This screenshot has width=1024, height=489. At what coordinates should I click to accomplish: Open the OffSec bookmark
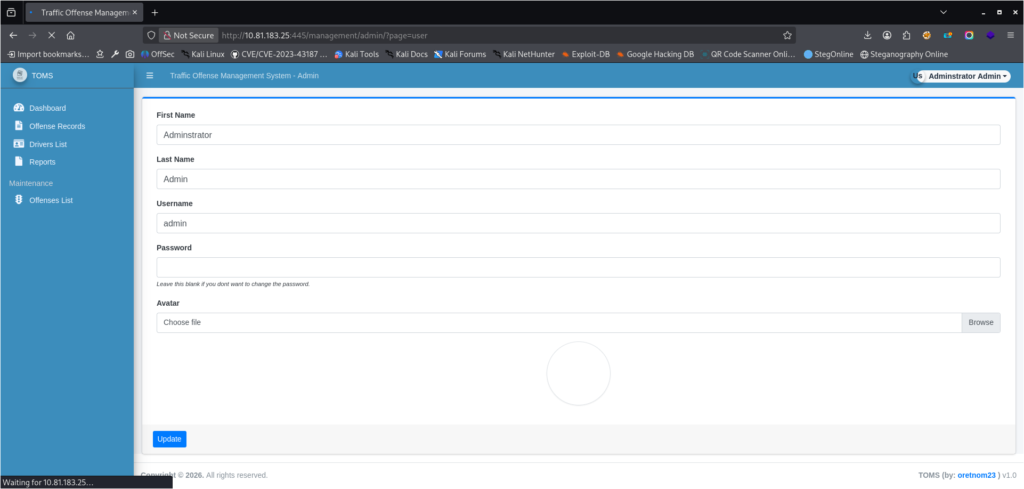point(157,54)
